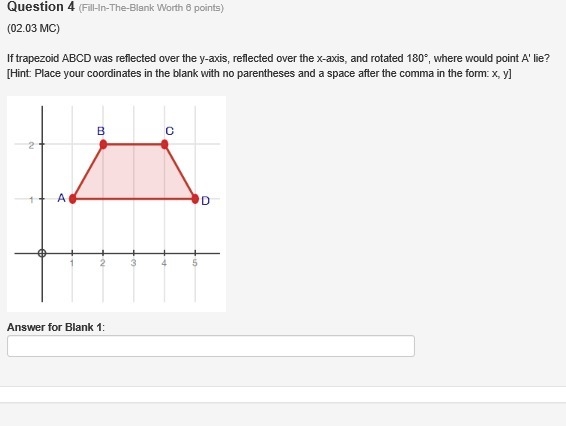566x426 pixels.
Task: Click the label letter C above the vertex
Action: coord(170,131)
